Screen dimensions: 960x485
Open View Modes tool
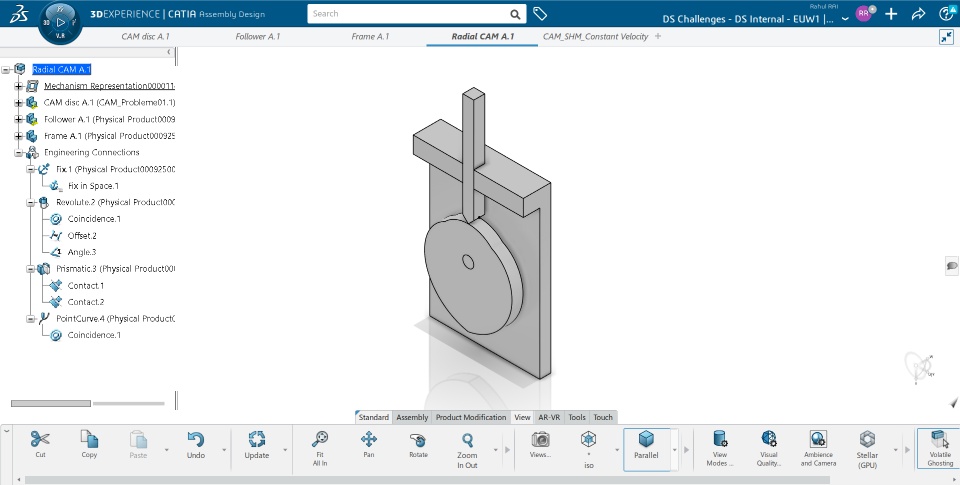pos(720,448)
